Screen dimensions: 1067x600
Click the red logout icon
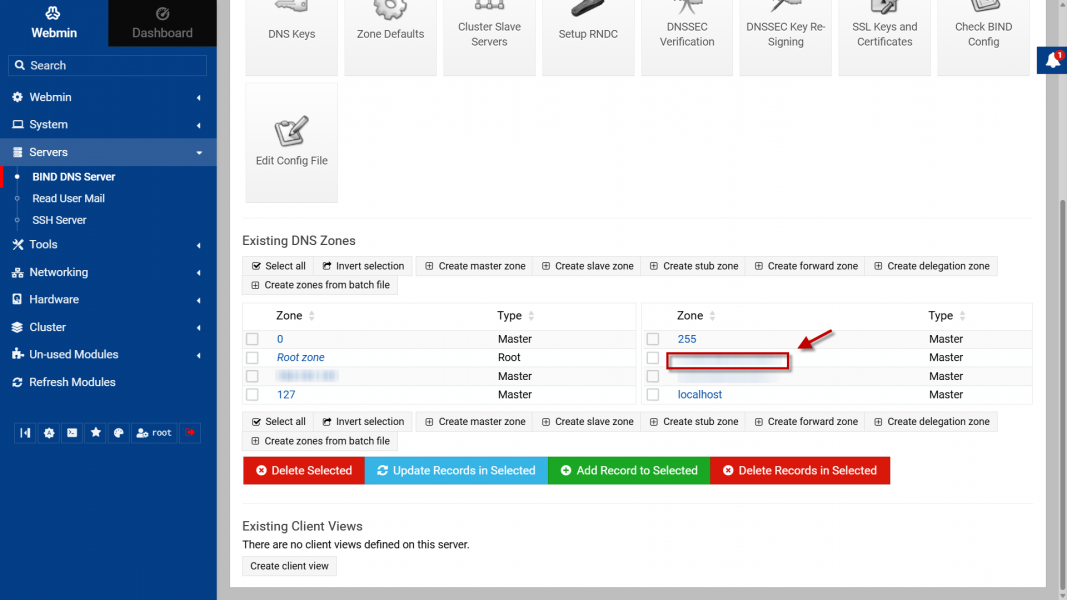[x=190, y=433]
